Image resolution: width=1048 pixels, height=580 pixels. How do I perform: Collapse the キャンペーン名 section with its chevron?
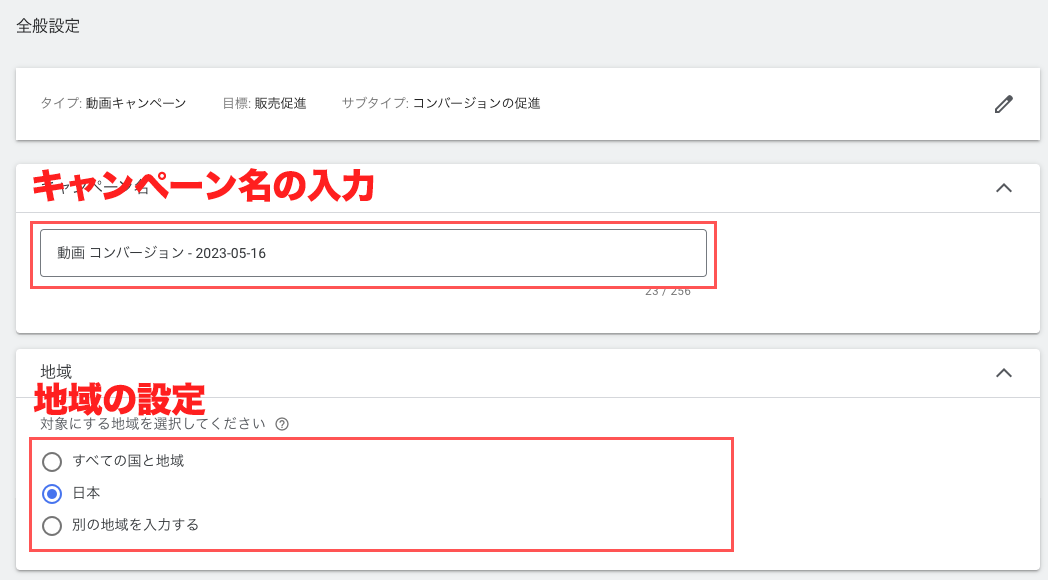[1004, 188]
